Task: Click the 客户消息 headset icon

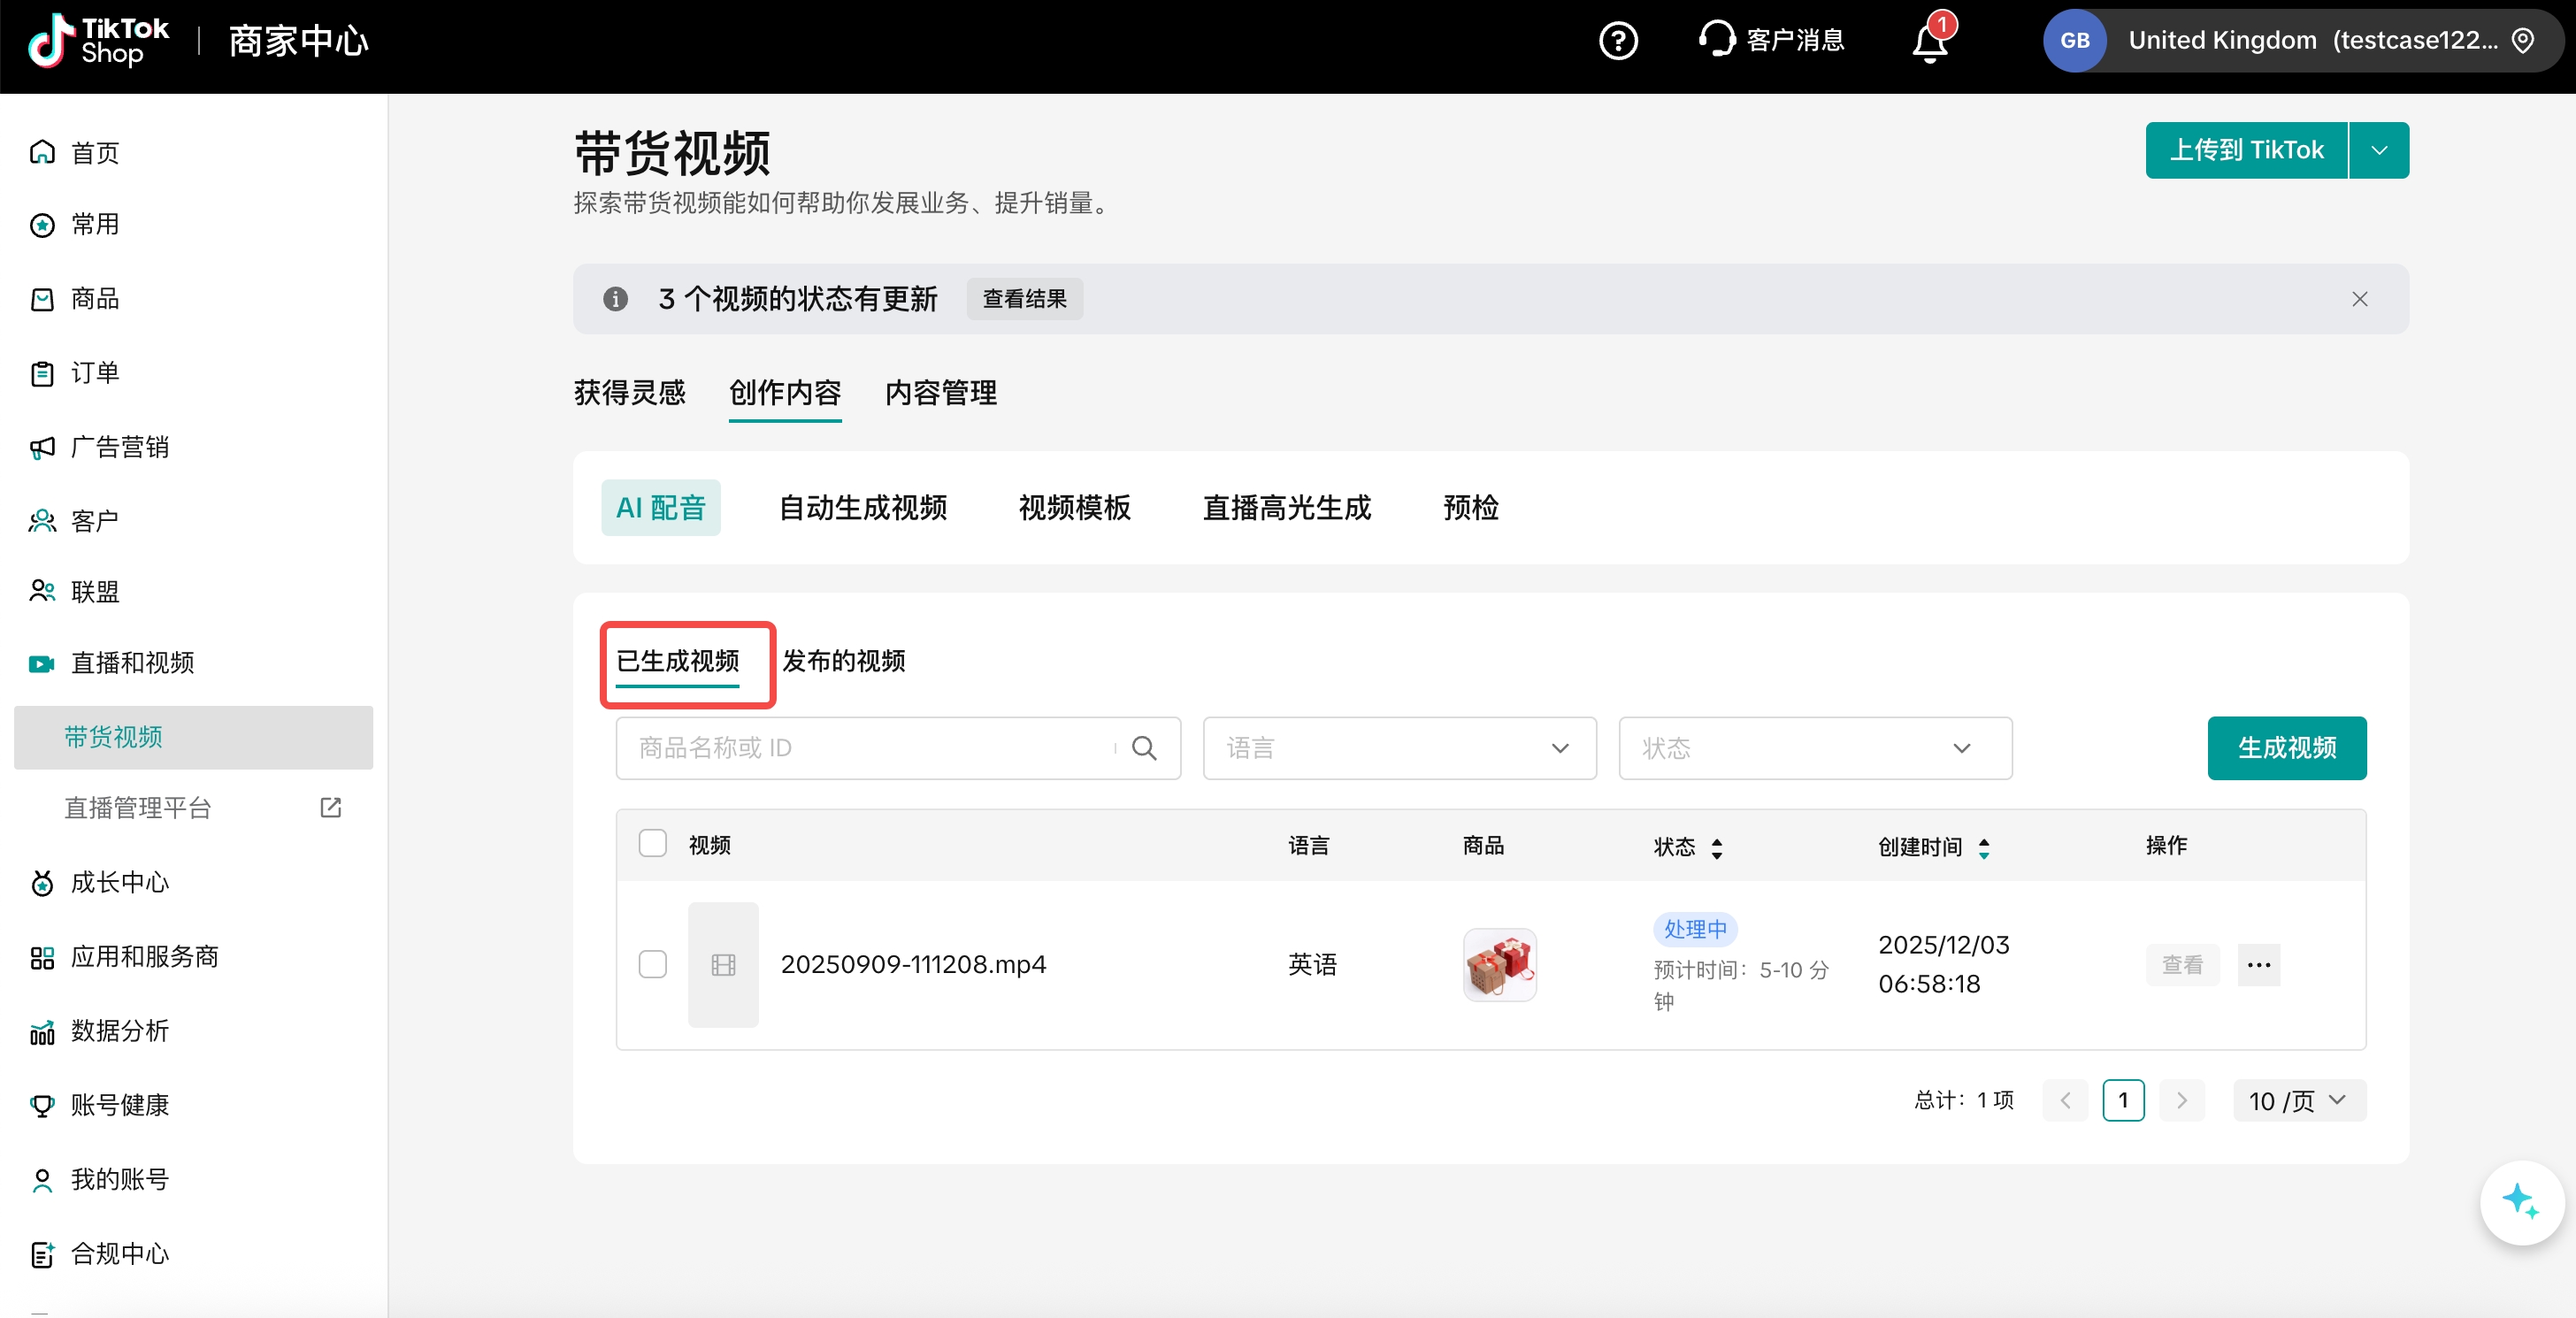Action: tap(1716, 40)
